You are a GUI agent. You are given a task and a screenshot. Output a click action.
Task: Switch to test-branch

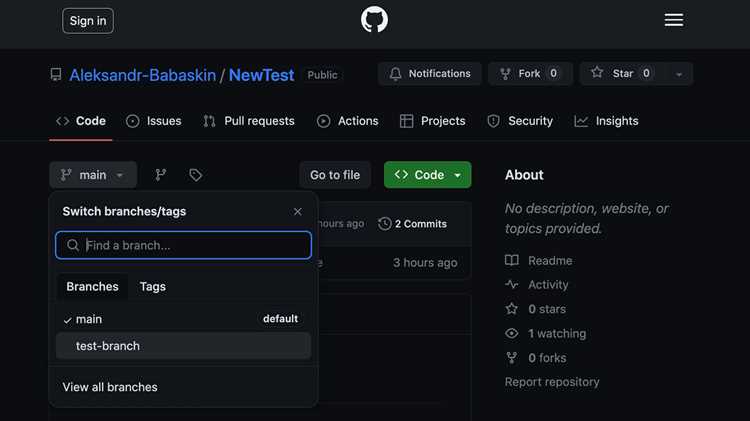click(183, 346)
